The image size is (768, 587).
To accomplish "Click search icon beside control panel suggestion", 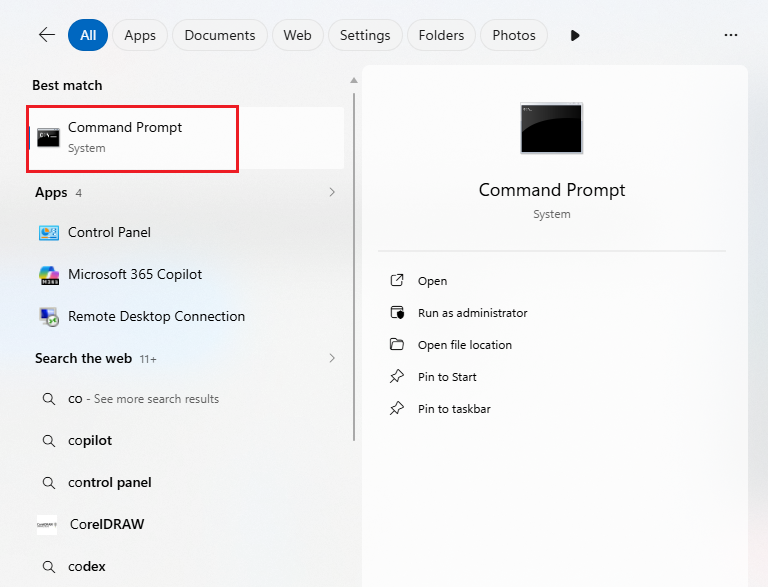I will tap(48, 483).
